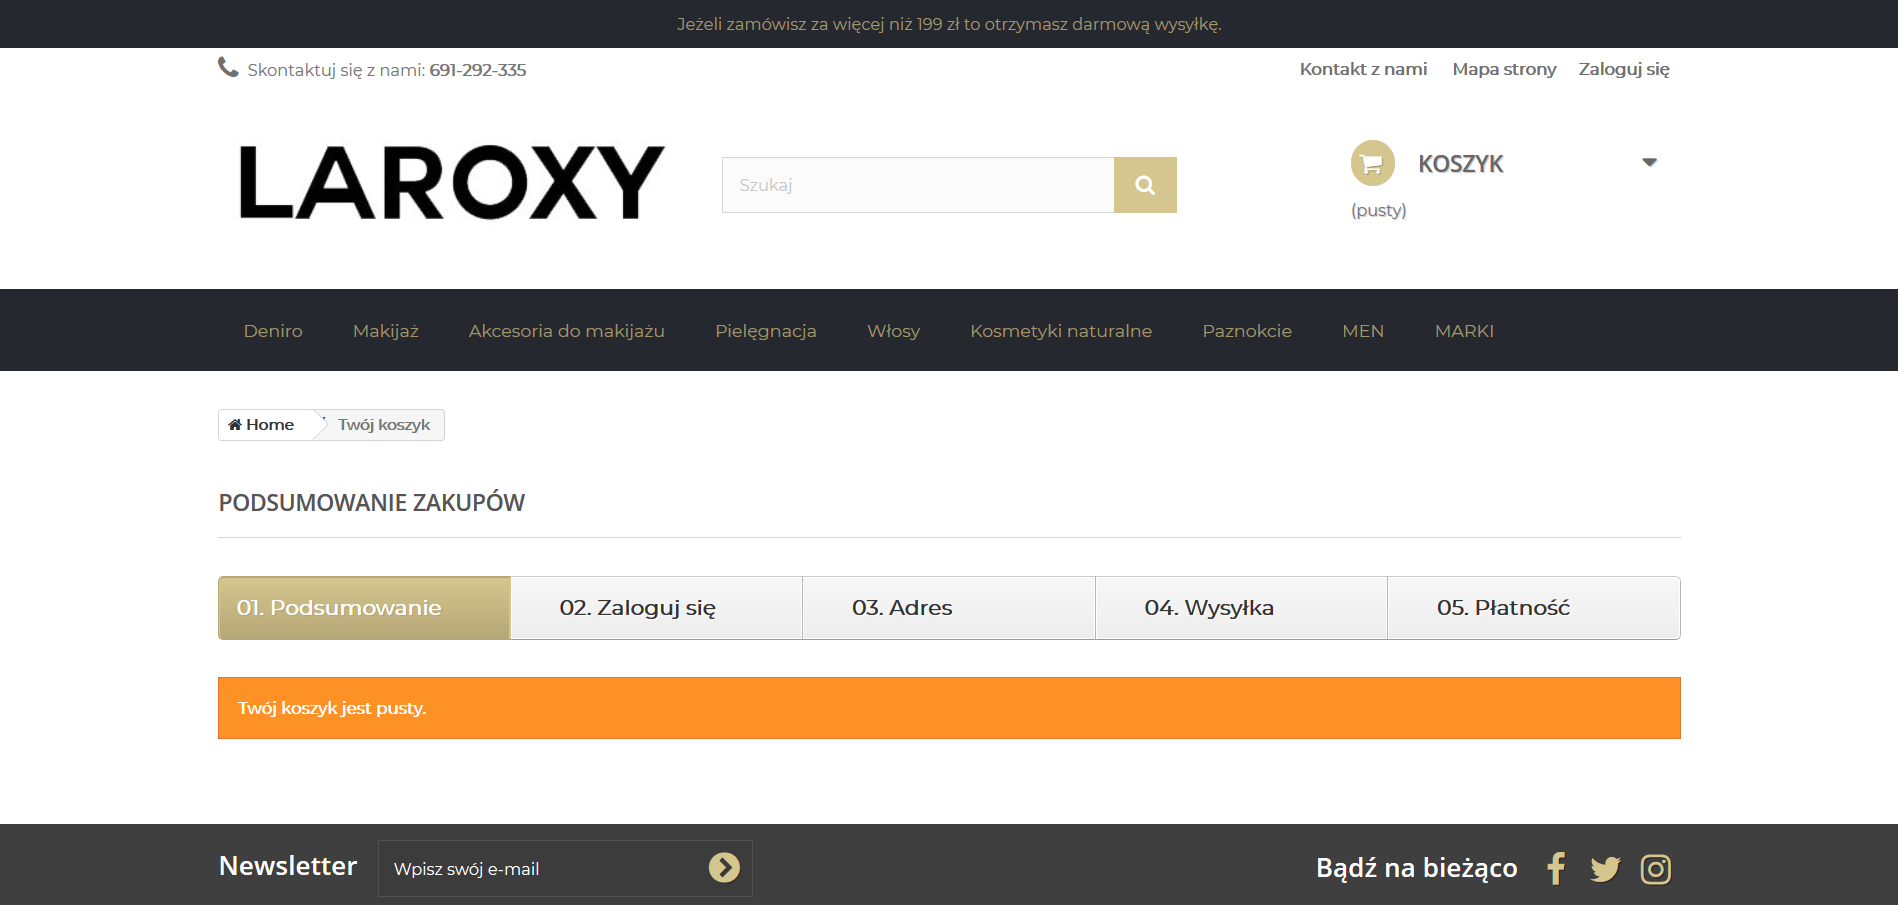Click the phone number 691-292-335
1898x905 pixels.
[478, 70]
